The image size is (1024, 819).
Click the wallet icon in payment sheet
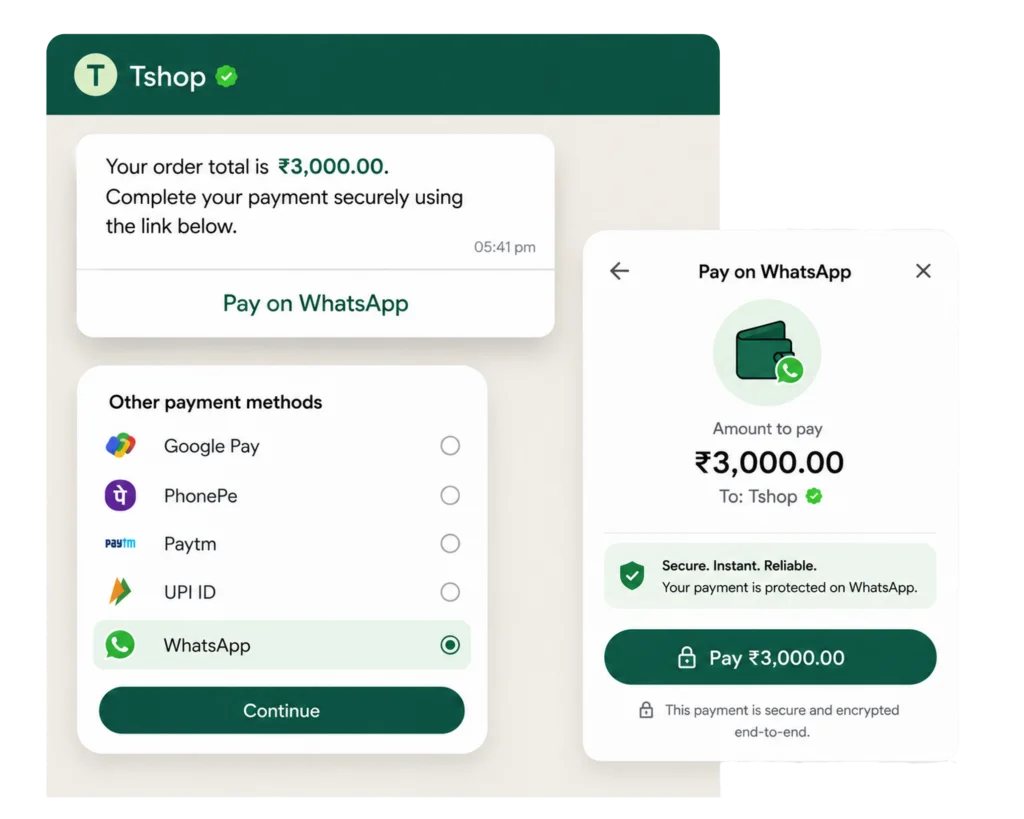[767, 353]
